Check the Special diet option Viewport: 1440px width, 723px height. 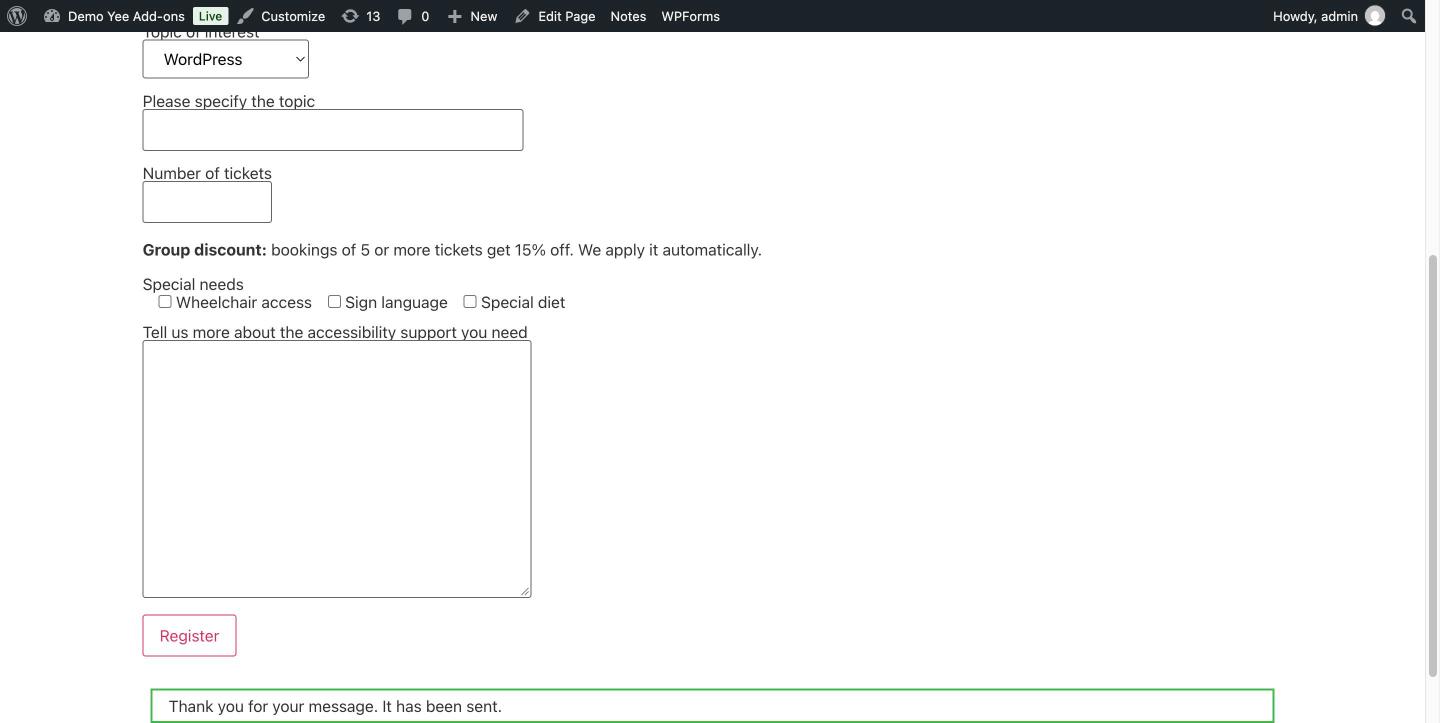point(470,301)
